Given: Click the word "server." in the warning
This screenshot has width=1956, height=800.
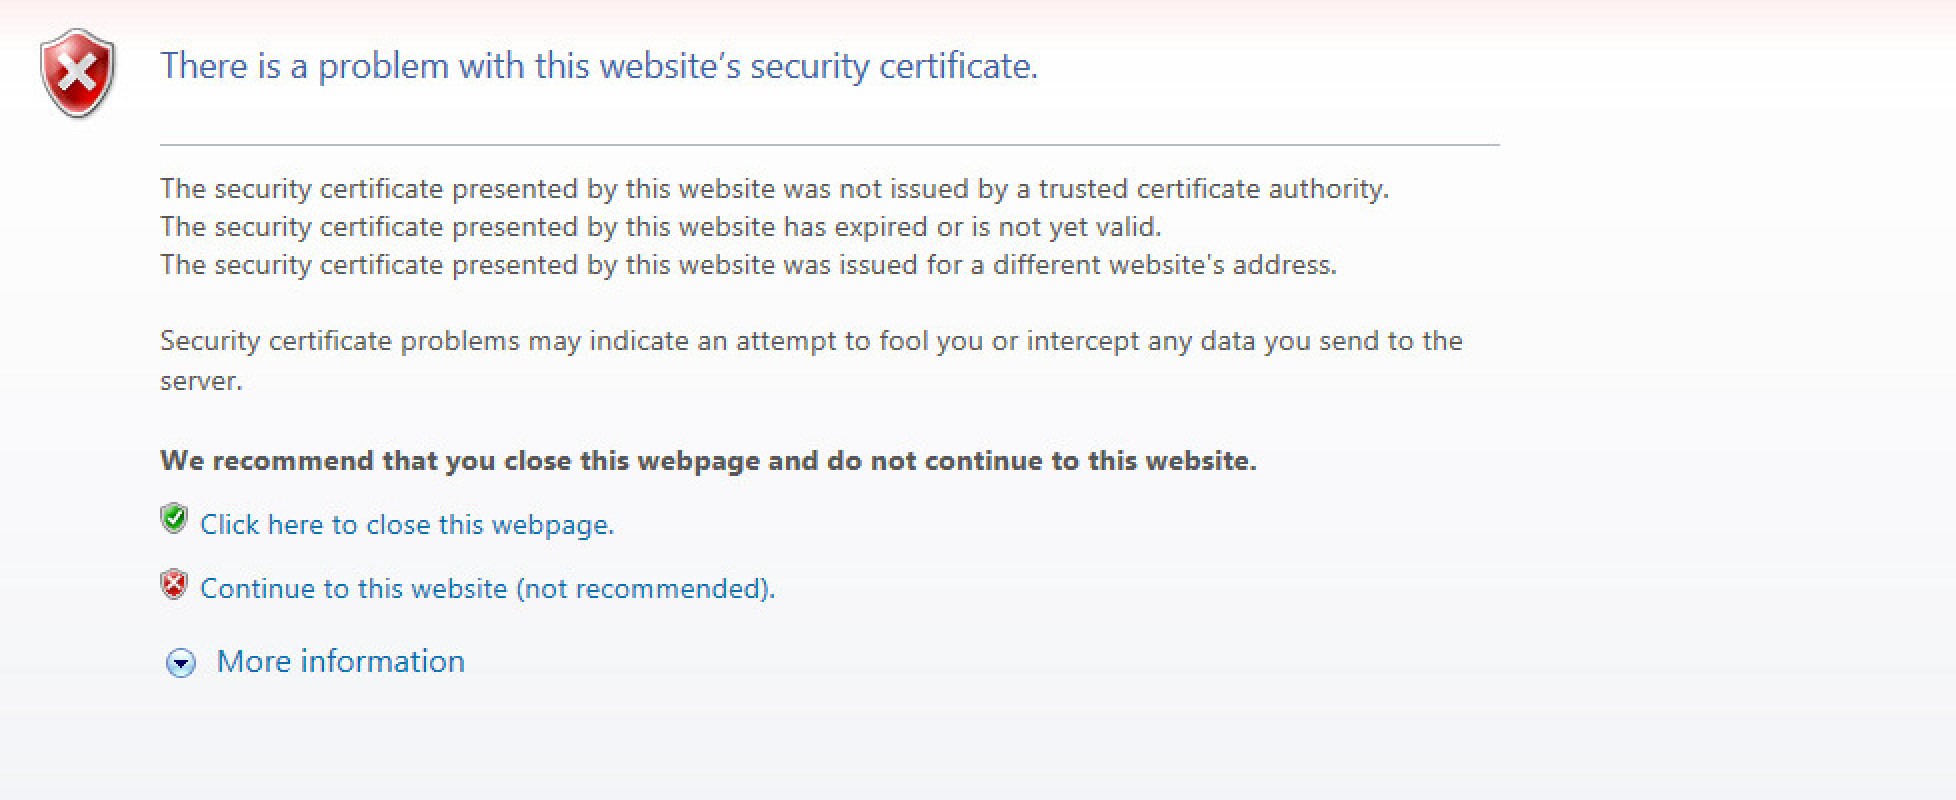Looking at the screenshot, I should [201, 381].
